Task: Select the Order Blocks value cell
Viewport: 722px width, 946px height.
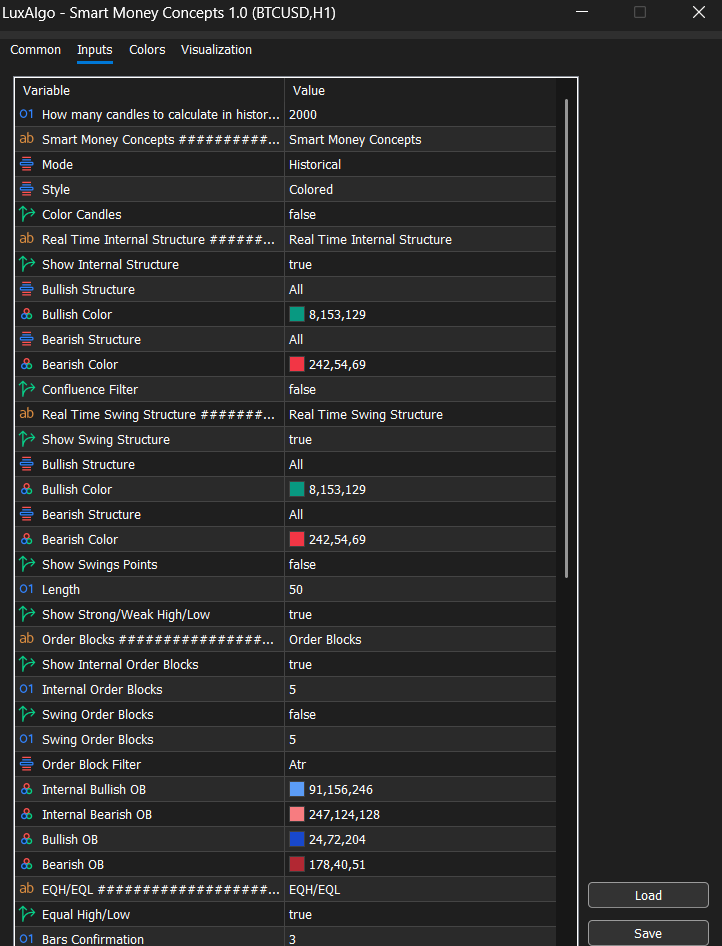Action: coord(420,639)
